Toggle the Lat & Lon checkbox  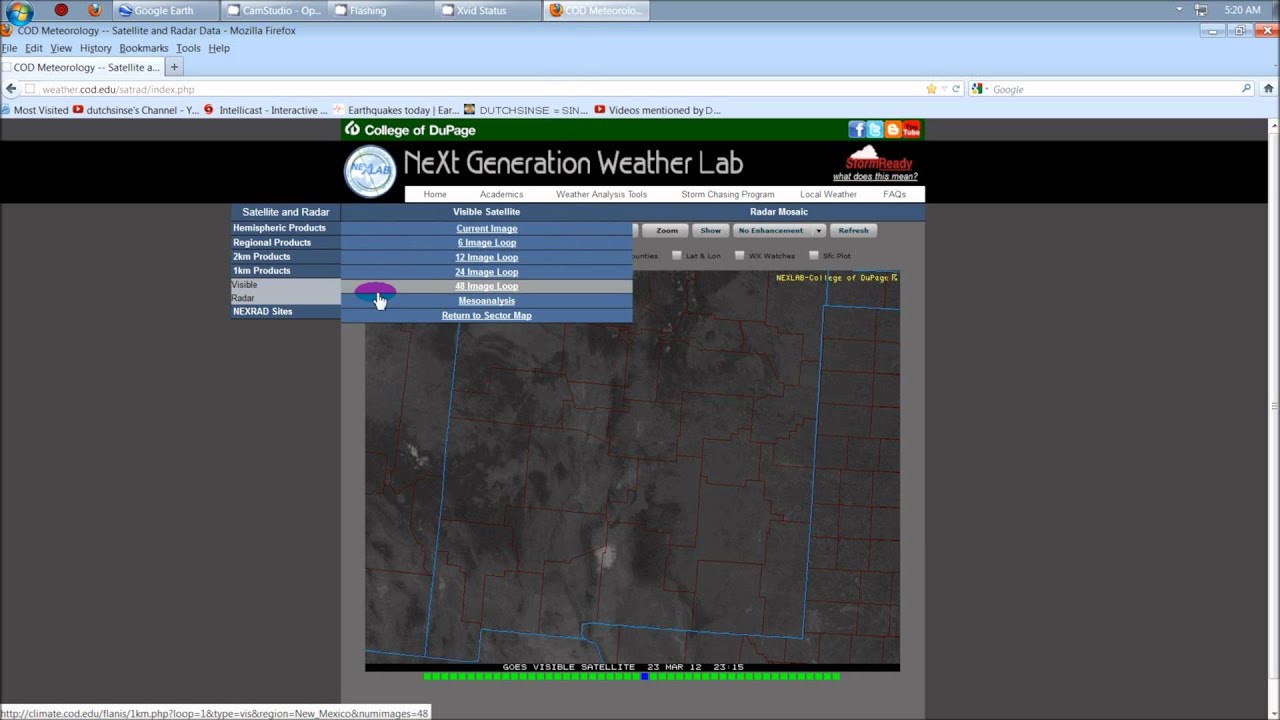(x=677, y=256)
